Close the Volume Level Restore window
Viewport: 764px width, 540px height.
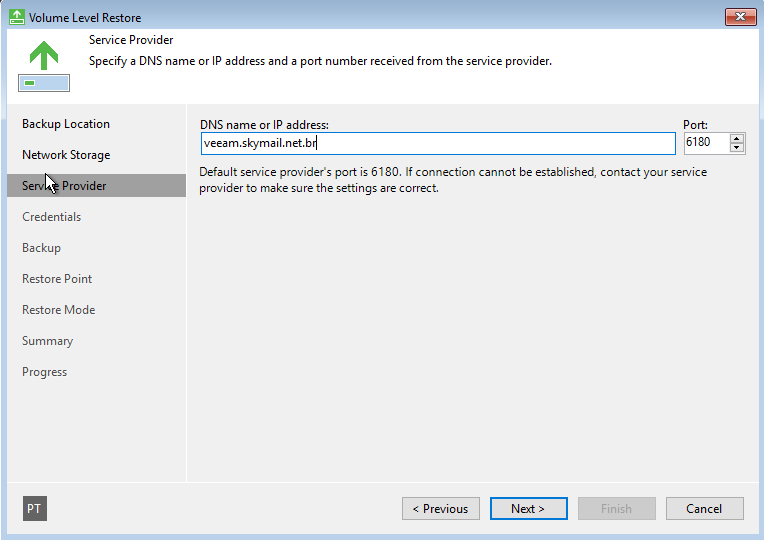(741, 17)
